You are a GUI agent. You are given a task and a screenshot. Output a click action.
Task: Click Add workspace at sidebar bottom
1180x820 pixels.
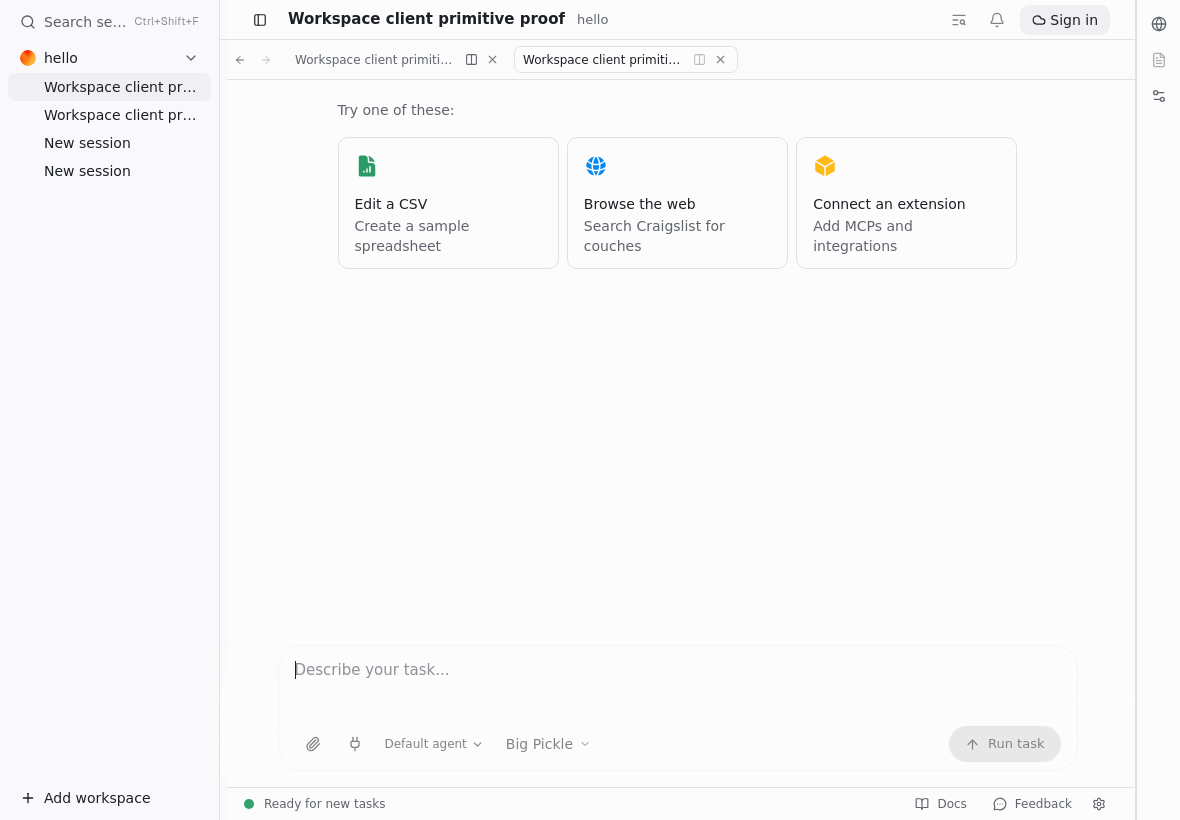coord(86,798)
